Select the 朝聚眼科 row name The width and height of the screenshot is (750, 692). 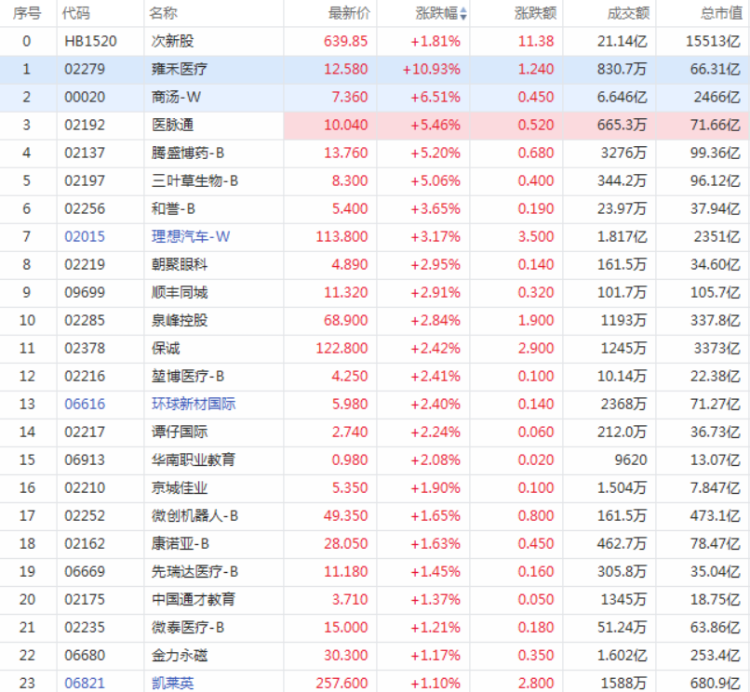(179, 264)
